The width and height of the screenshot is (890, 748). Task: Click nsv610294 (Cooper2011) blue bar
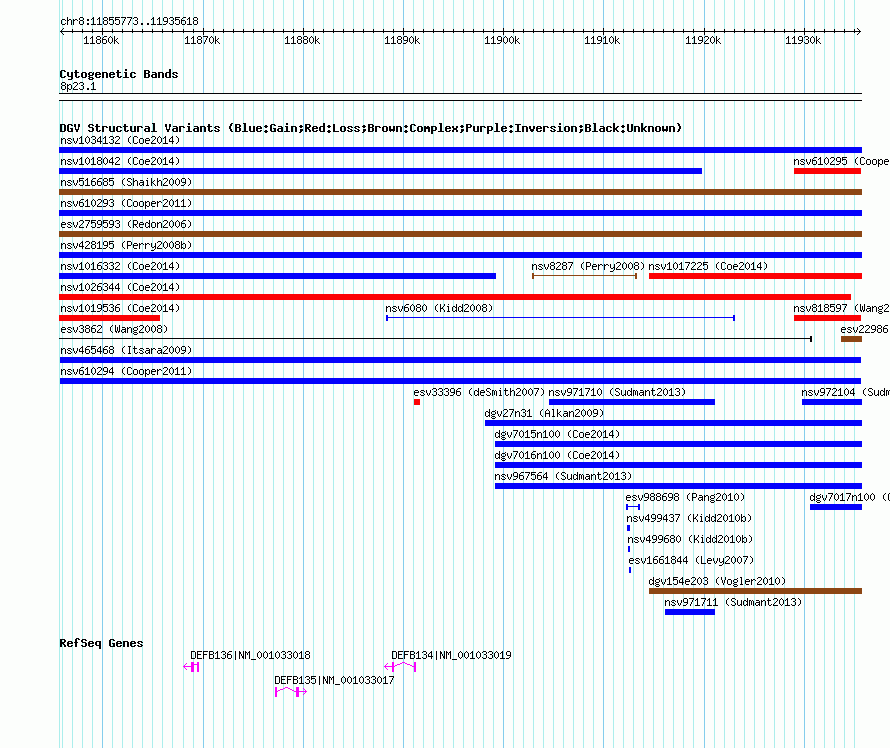tap(460, 381)
